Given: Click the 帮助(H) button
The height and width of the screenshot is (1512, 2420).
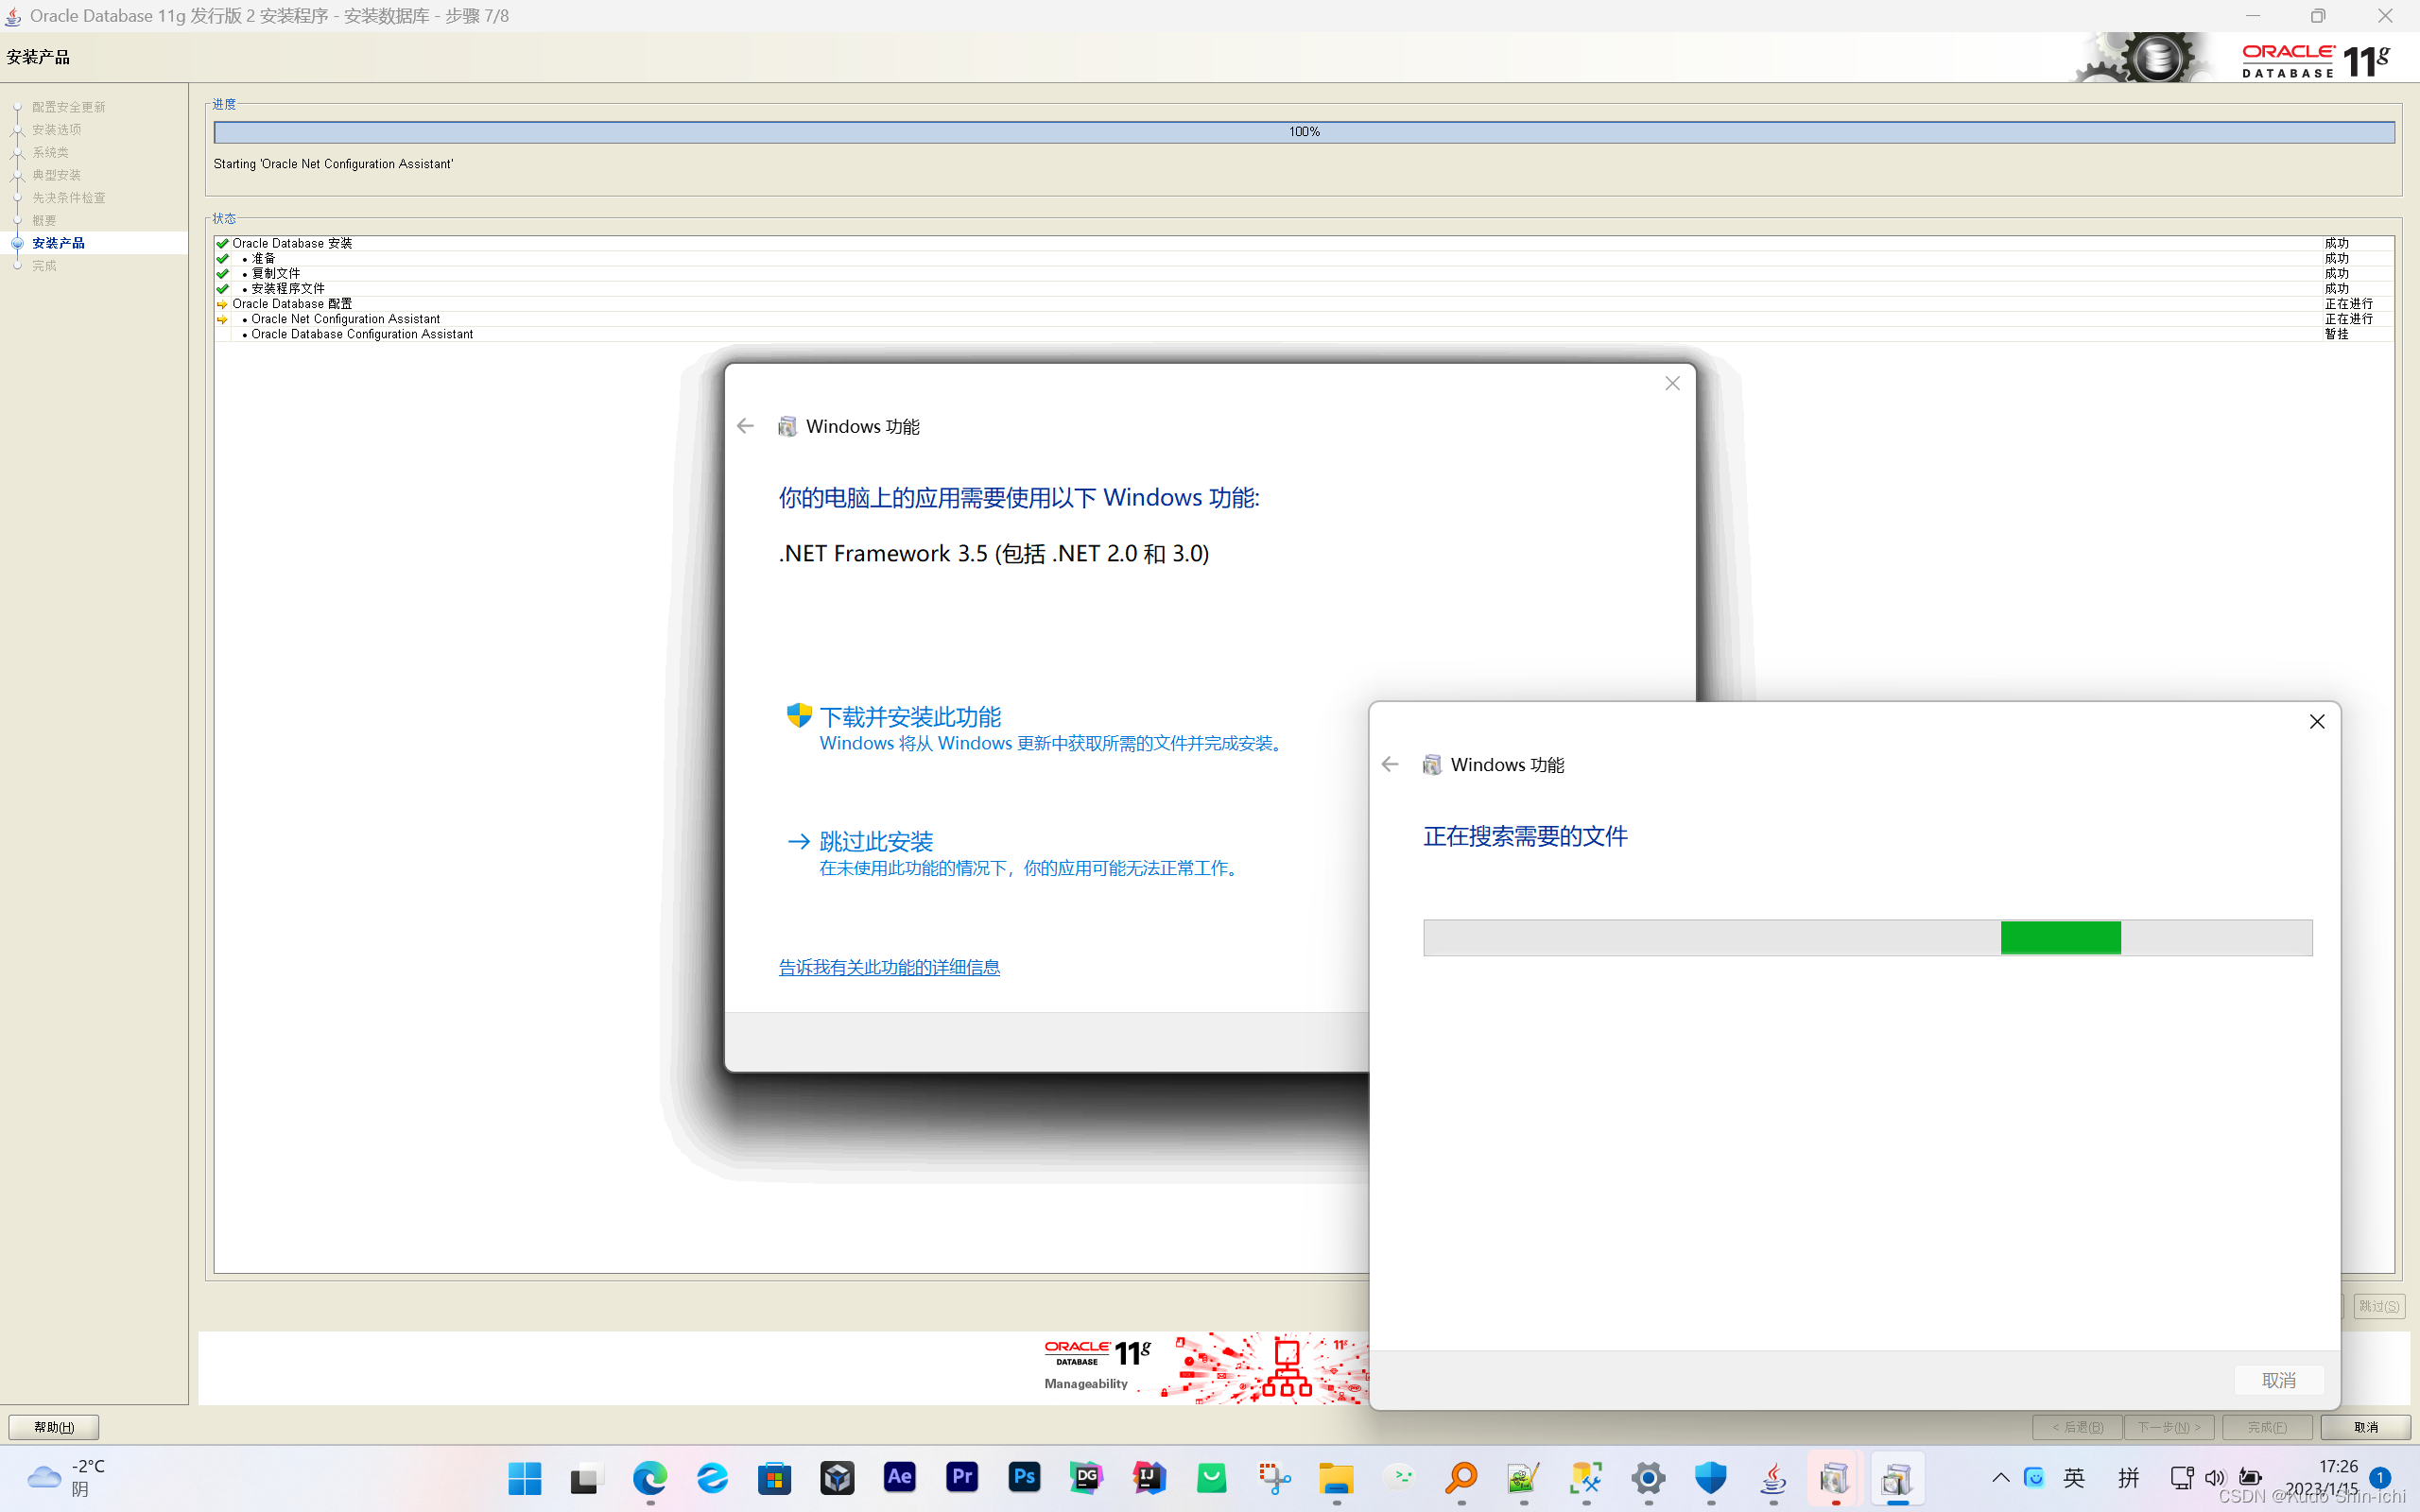Looking at the screenshot, I should click(x=54, y=1427).
